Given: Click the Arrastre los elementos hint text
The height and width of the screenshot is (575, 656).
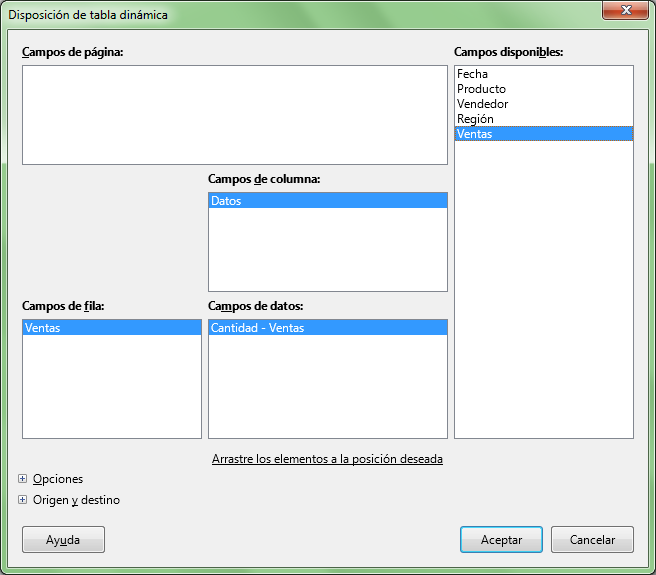Looking at the screenshot, I should click(327, 459).
